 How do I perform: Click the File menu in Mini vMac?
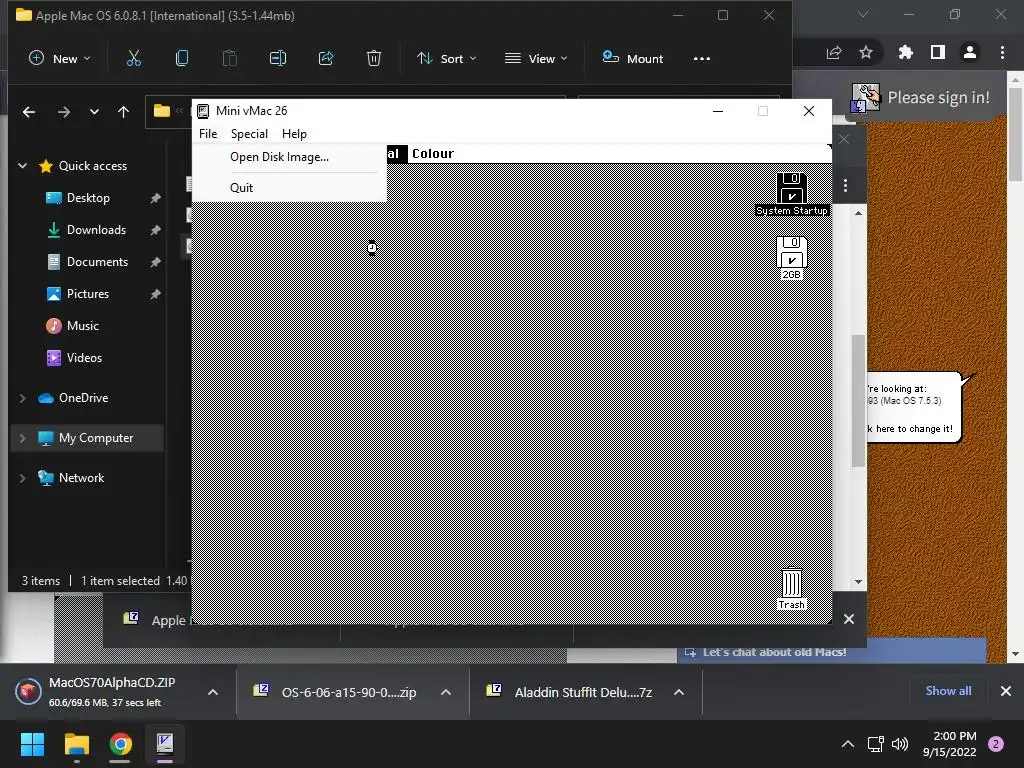coord(208,134)
